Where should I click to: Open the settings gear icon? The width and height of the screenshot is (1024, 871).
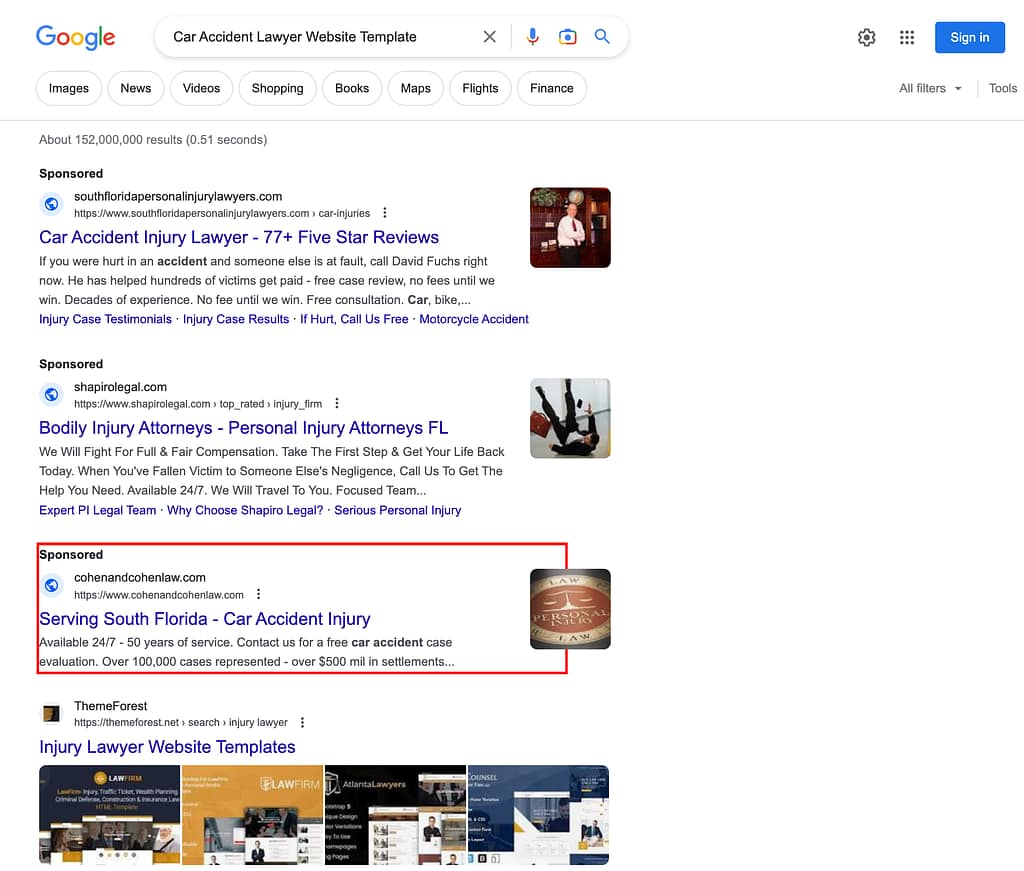(x=867, y=37)
